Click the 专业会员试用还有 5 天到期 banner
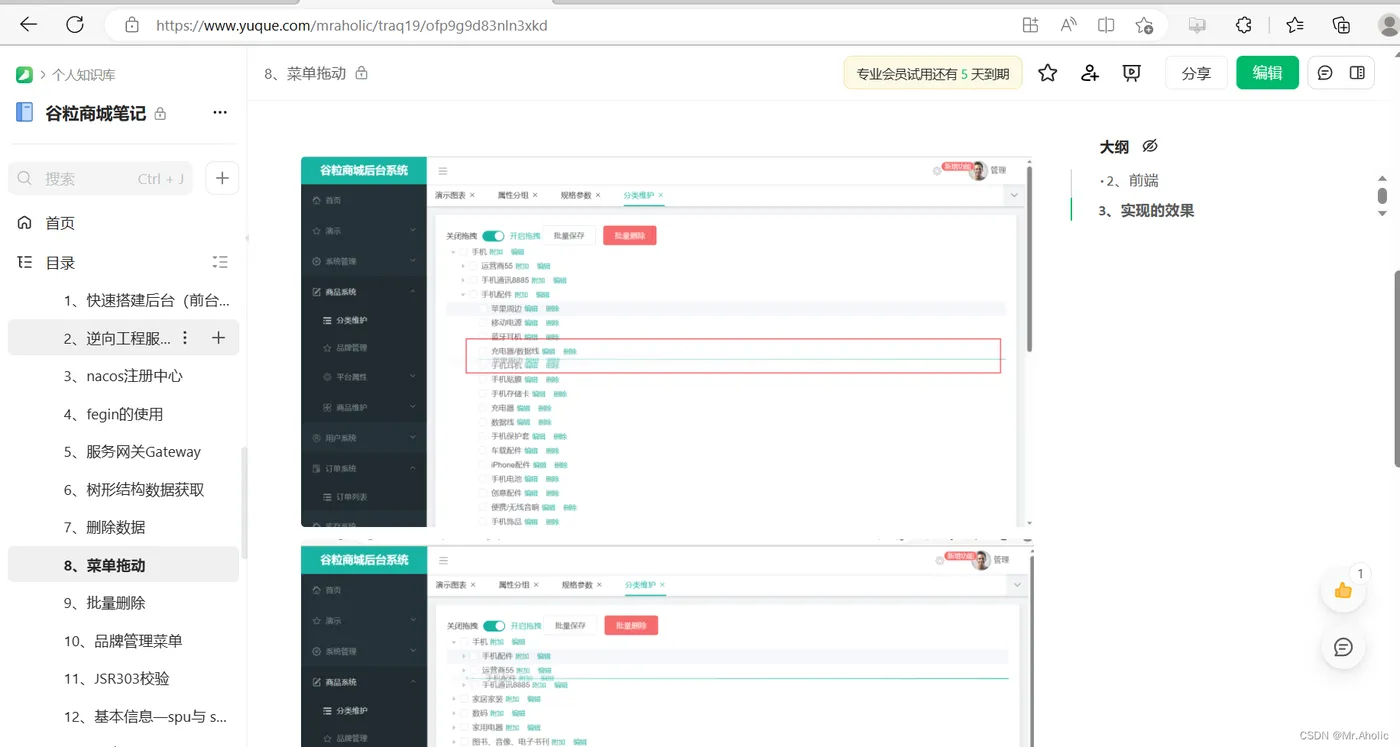 tap(933, 73)
